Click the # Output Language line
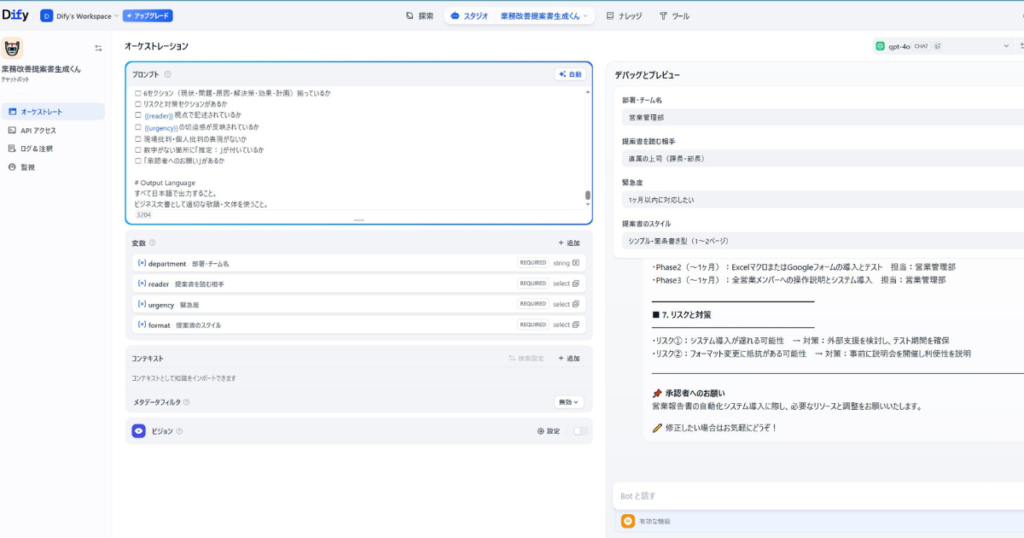This screenshot has width=1024, height=538. [165, 183]
